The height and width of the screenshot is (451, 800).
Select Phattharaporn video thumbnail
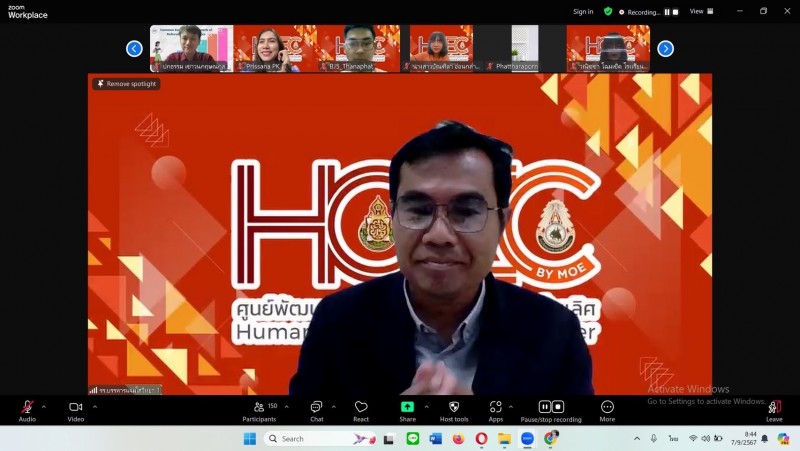(x=525, y=48)
